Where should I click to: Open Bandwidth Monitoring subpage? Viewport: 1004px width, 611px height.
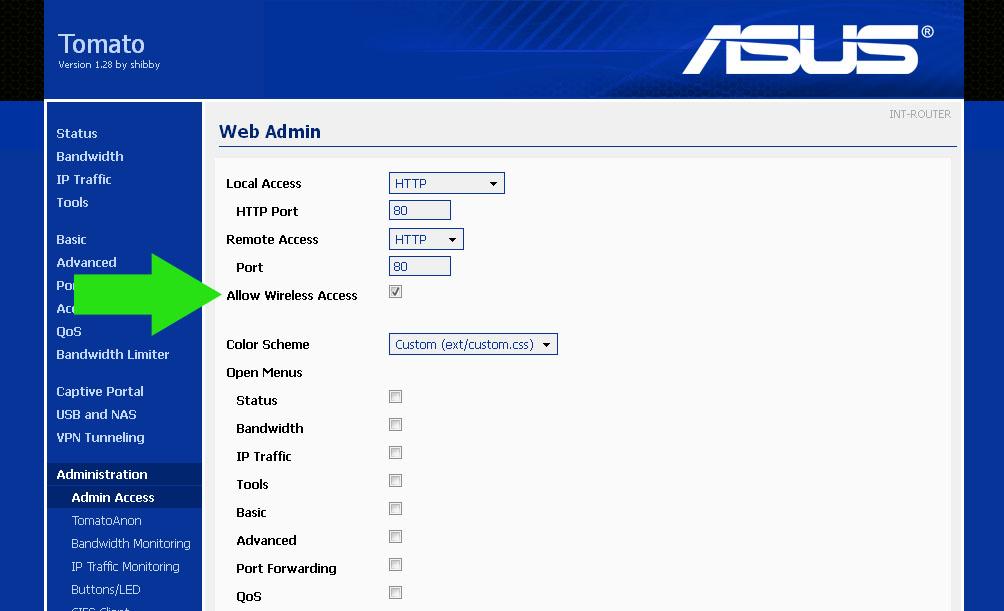tap(131, 544)
